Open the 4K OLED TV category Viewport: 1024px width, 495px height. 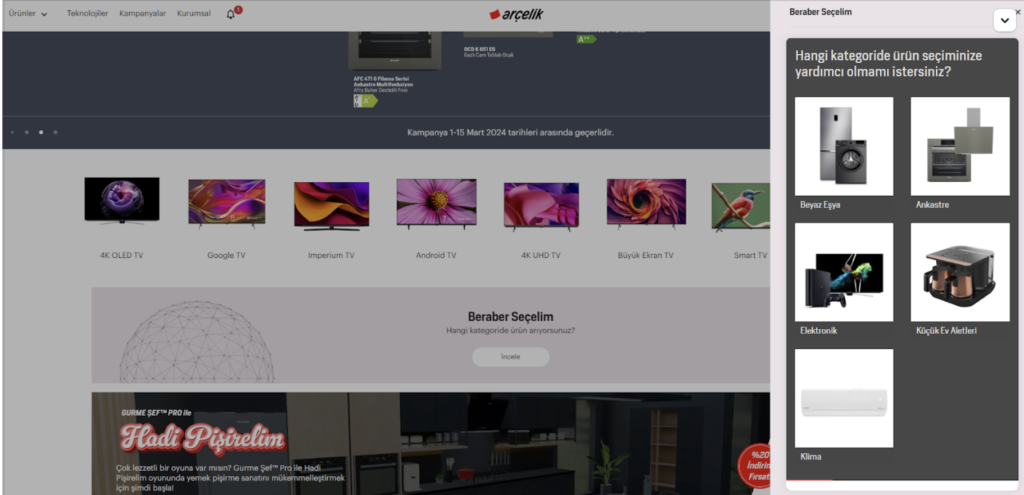point(121,219)
